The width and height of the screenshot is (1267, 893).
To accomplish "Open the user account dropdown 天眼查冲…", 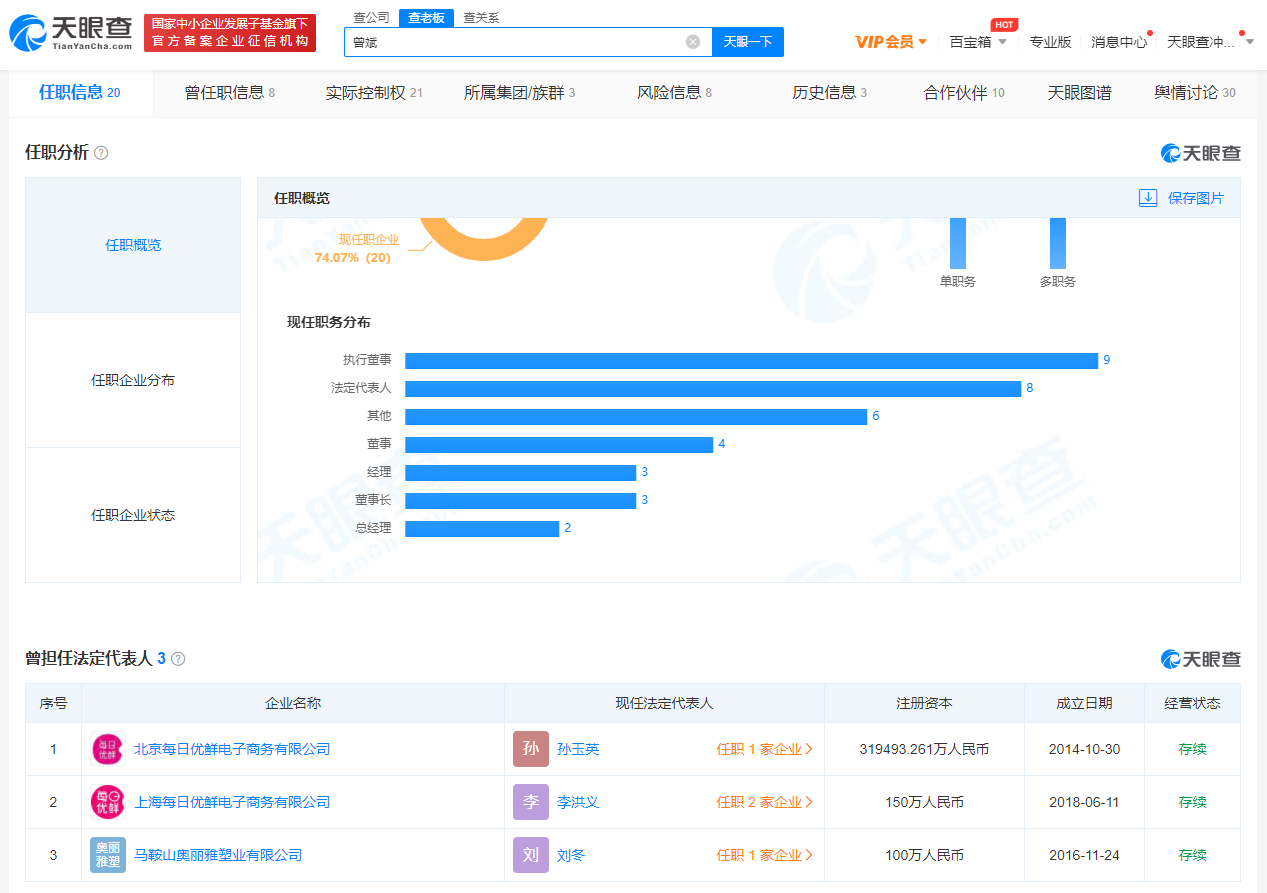I will [x=1212, y=42].
